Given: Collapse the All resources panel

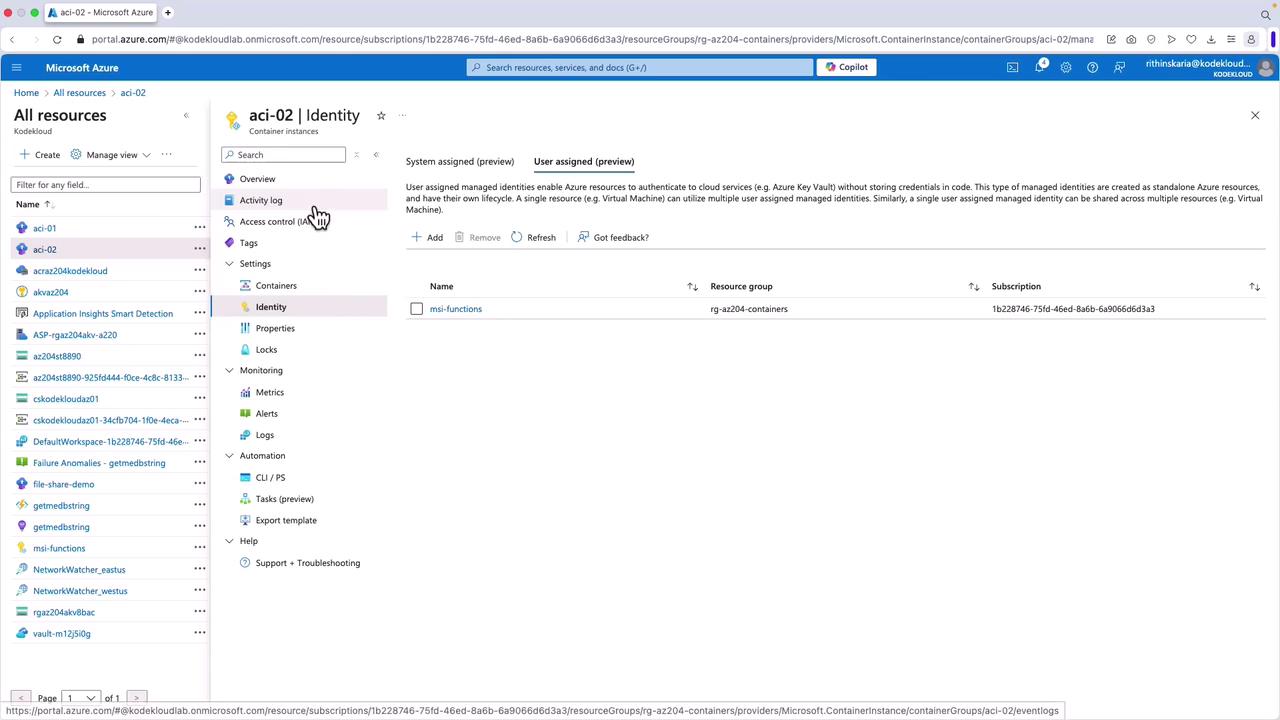Looking at the screenshot, I should (186, 116).
